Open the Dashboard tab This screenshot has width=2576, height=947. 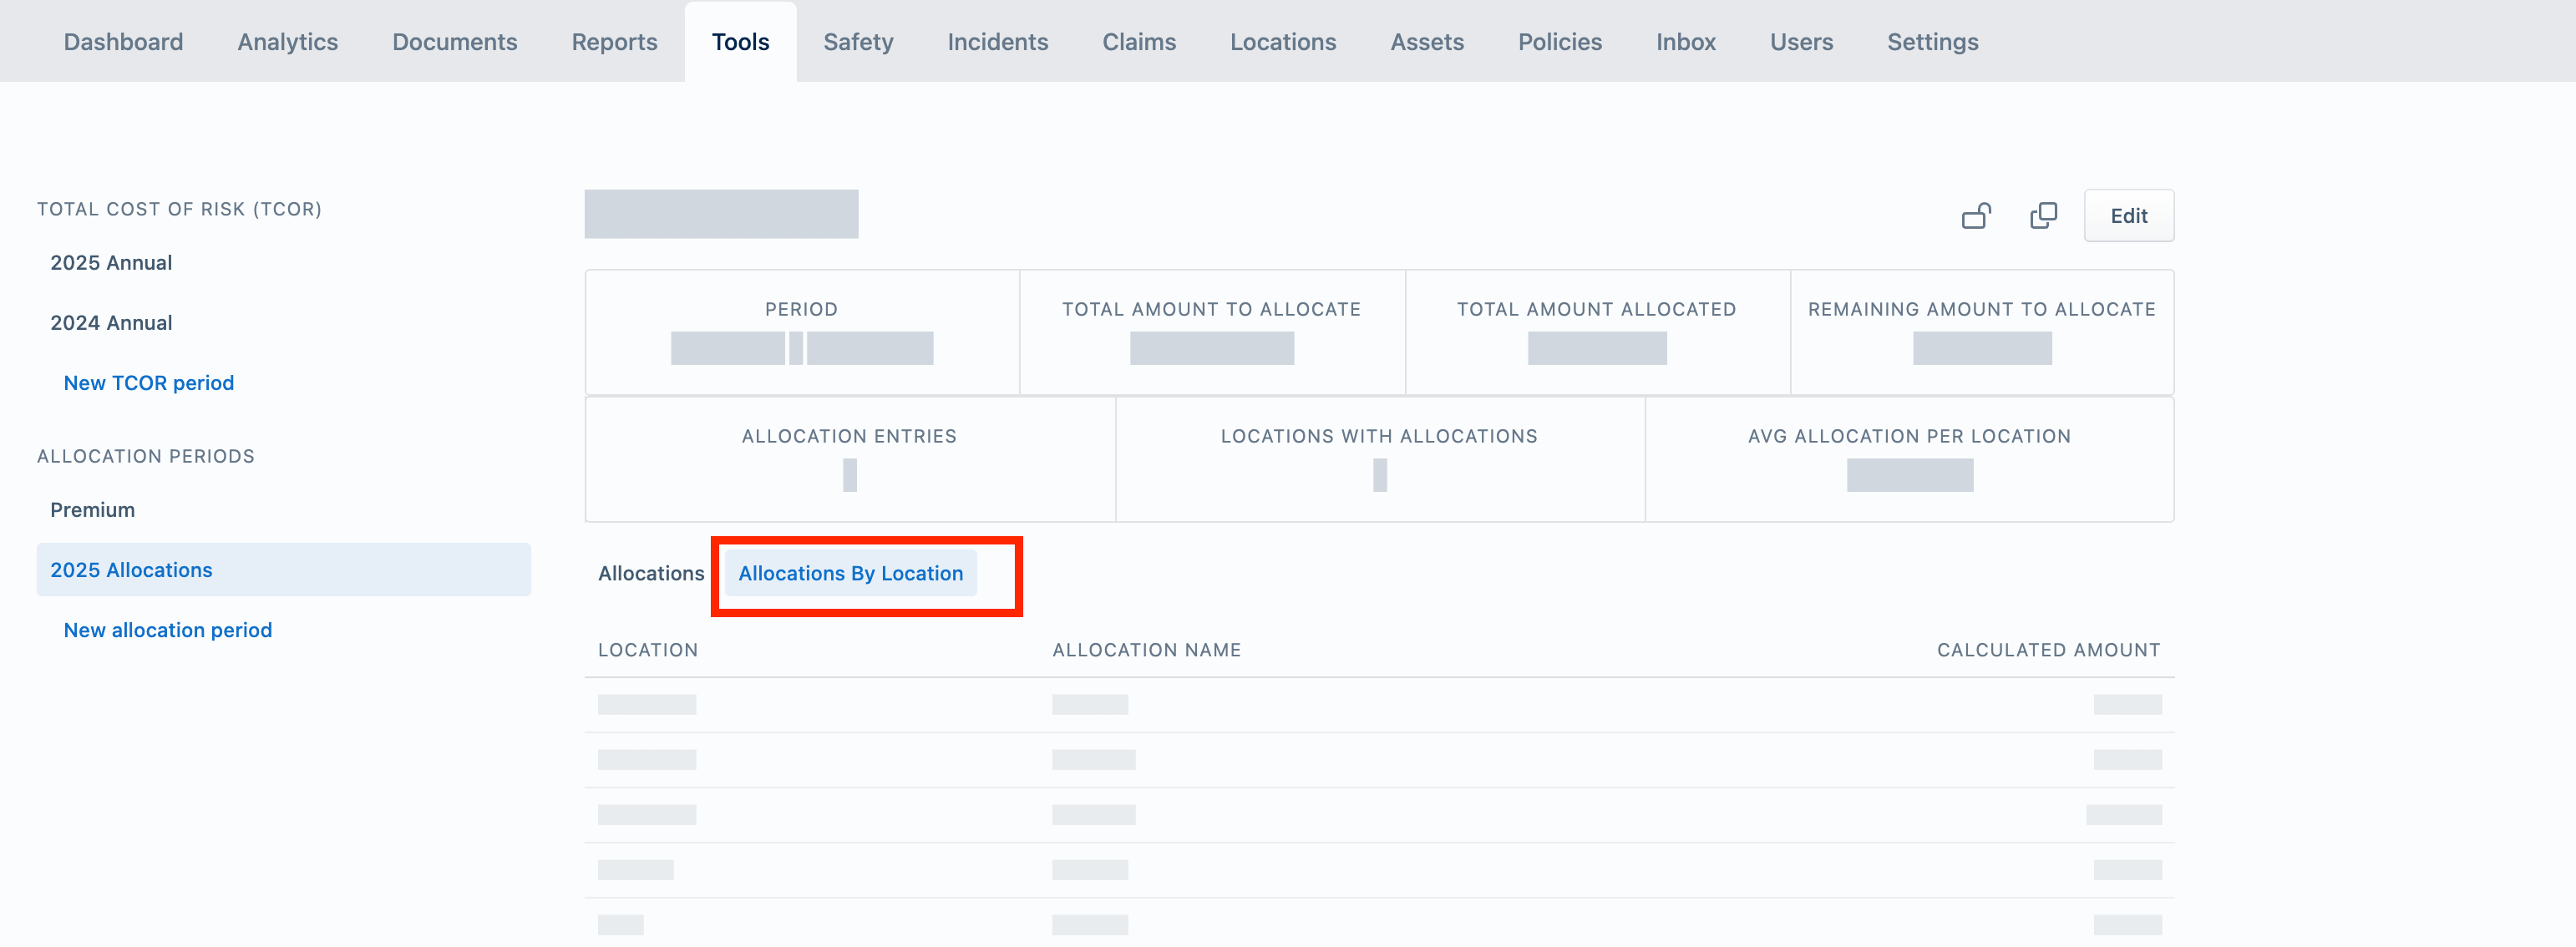[x=123, y=42]
